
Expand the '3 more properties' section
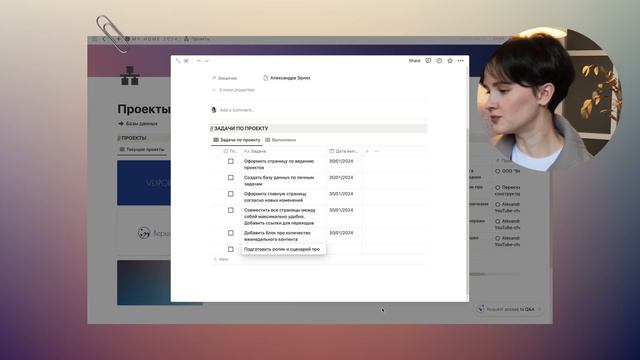(x=233, y=90)
